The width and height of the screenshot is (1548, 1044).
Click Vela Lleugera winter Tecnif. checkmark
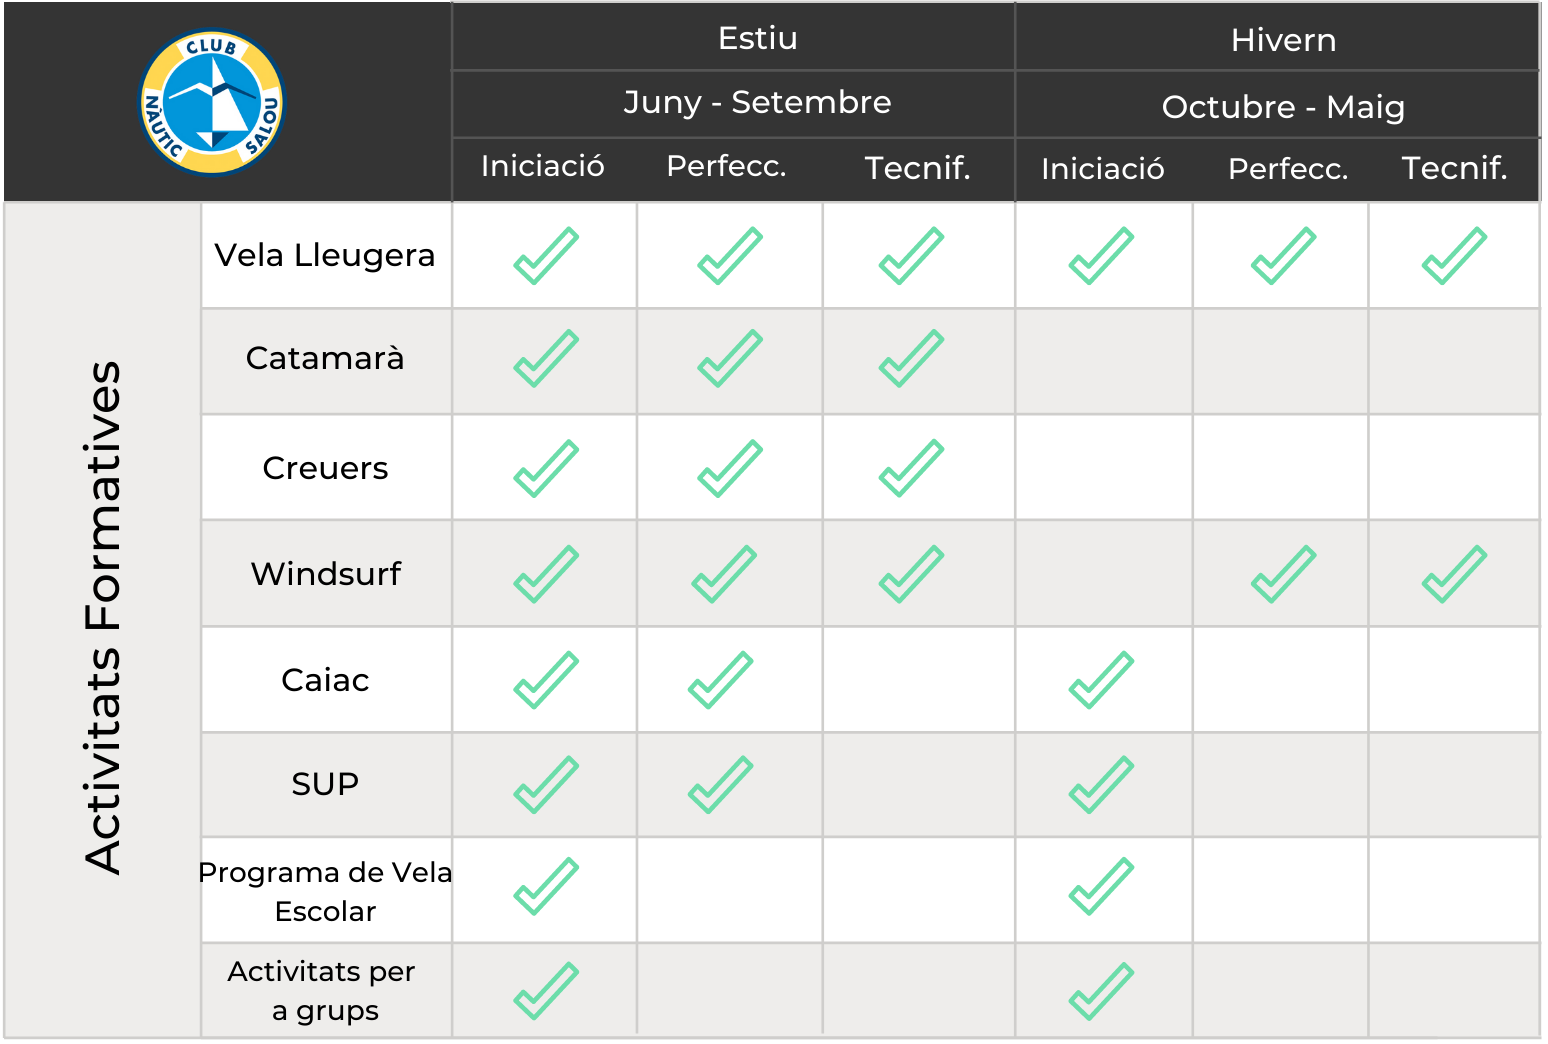[1454, 256]
